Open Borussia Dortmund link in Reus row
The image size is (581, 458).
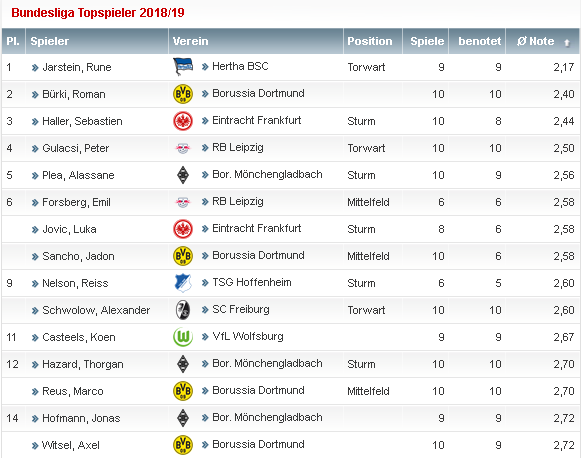point(258,390)
